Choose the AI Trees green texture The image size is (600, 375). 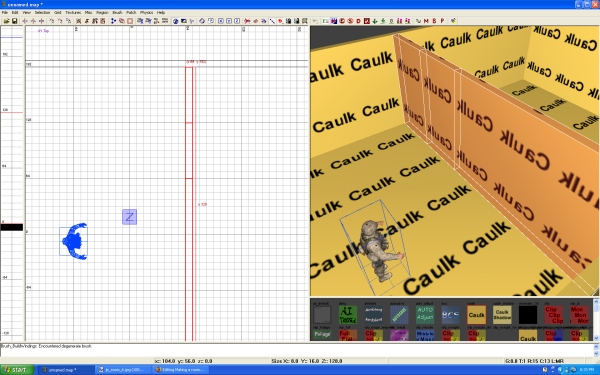(348, 315)
